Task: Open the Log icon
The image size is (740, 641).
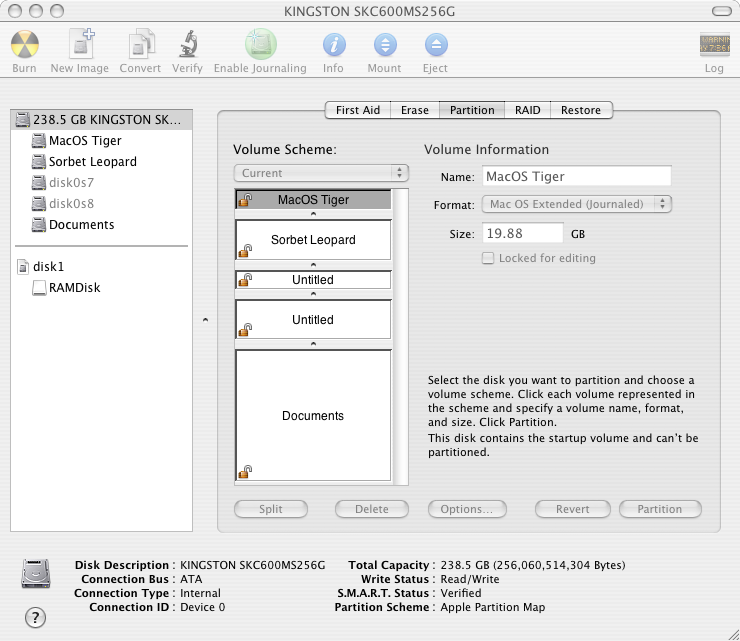Action: click(x=714, y=44)
